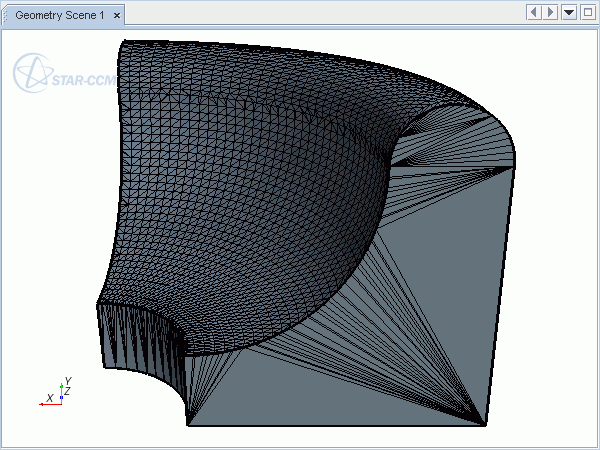Click the red X axis label
Screen dimensions: 600x450
tap(50, 398)
